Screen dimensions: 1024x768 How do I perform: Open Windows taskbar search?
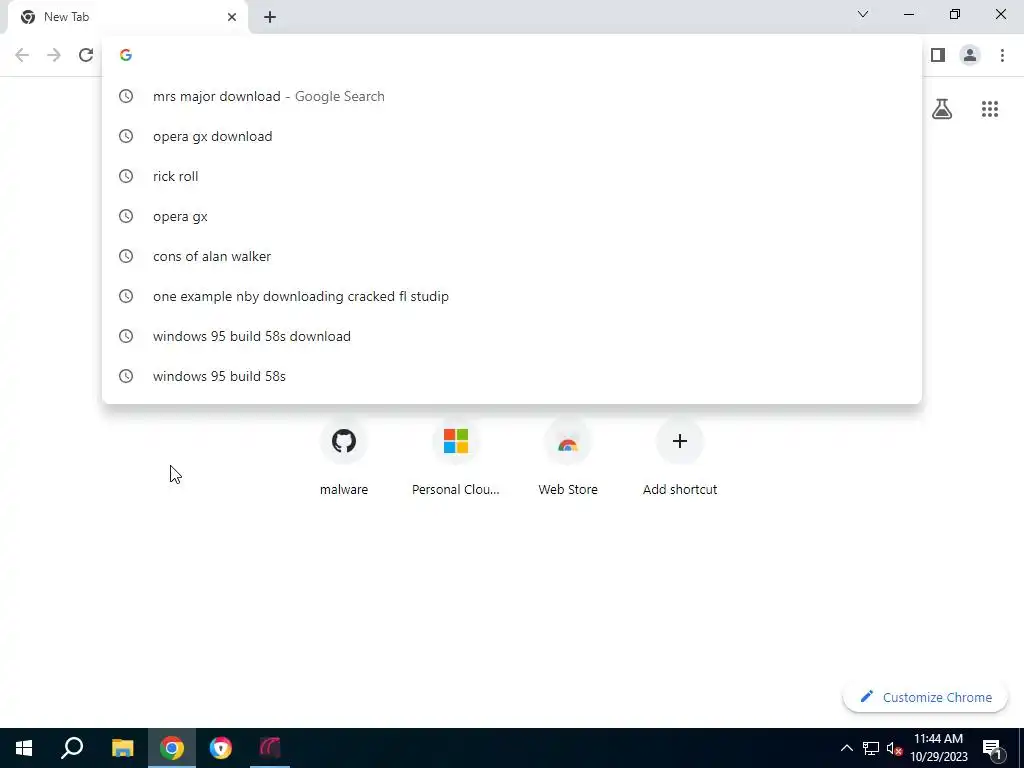(x=72, y=748)
